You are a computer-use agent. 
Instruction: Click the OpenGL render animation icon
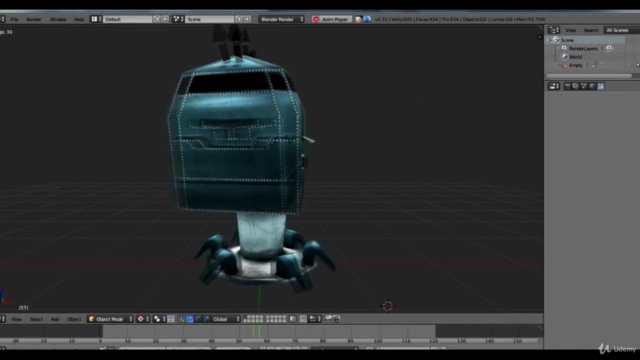pyautogui.click(x=336, y=319)
